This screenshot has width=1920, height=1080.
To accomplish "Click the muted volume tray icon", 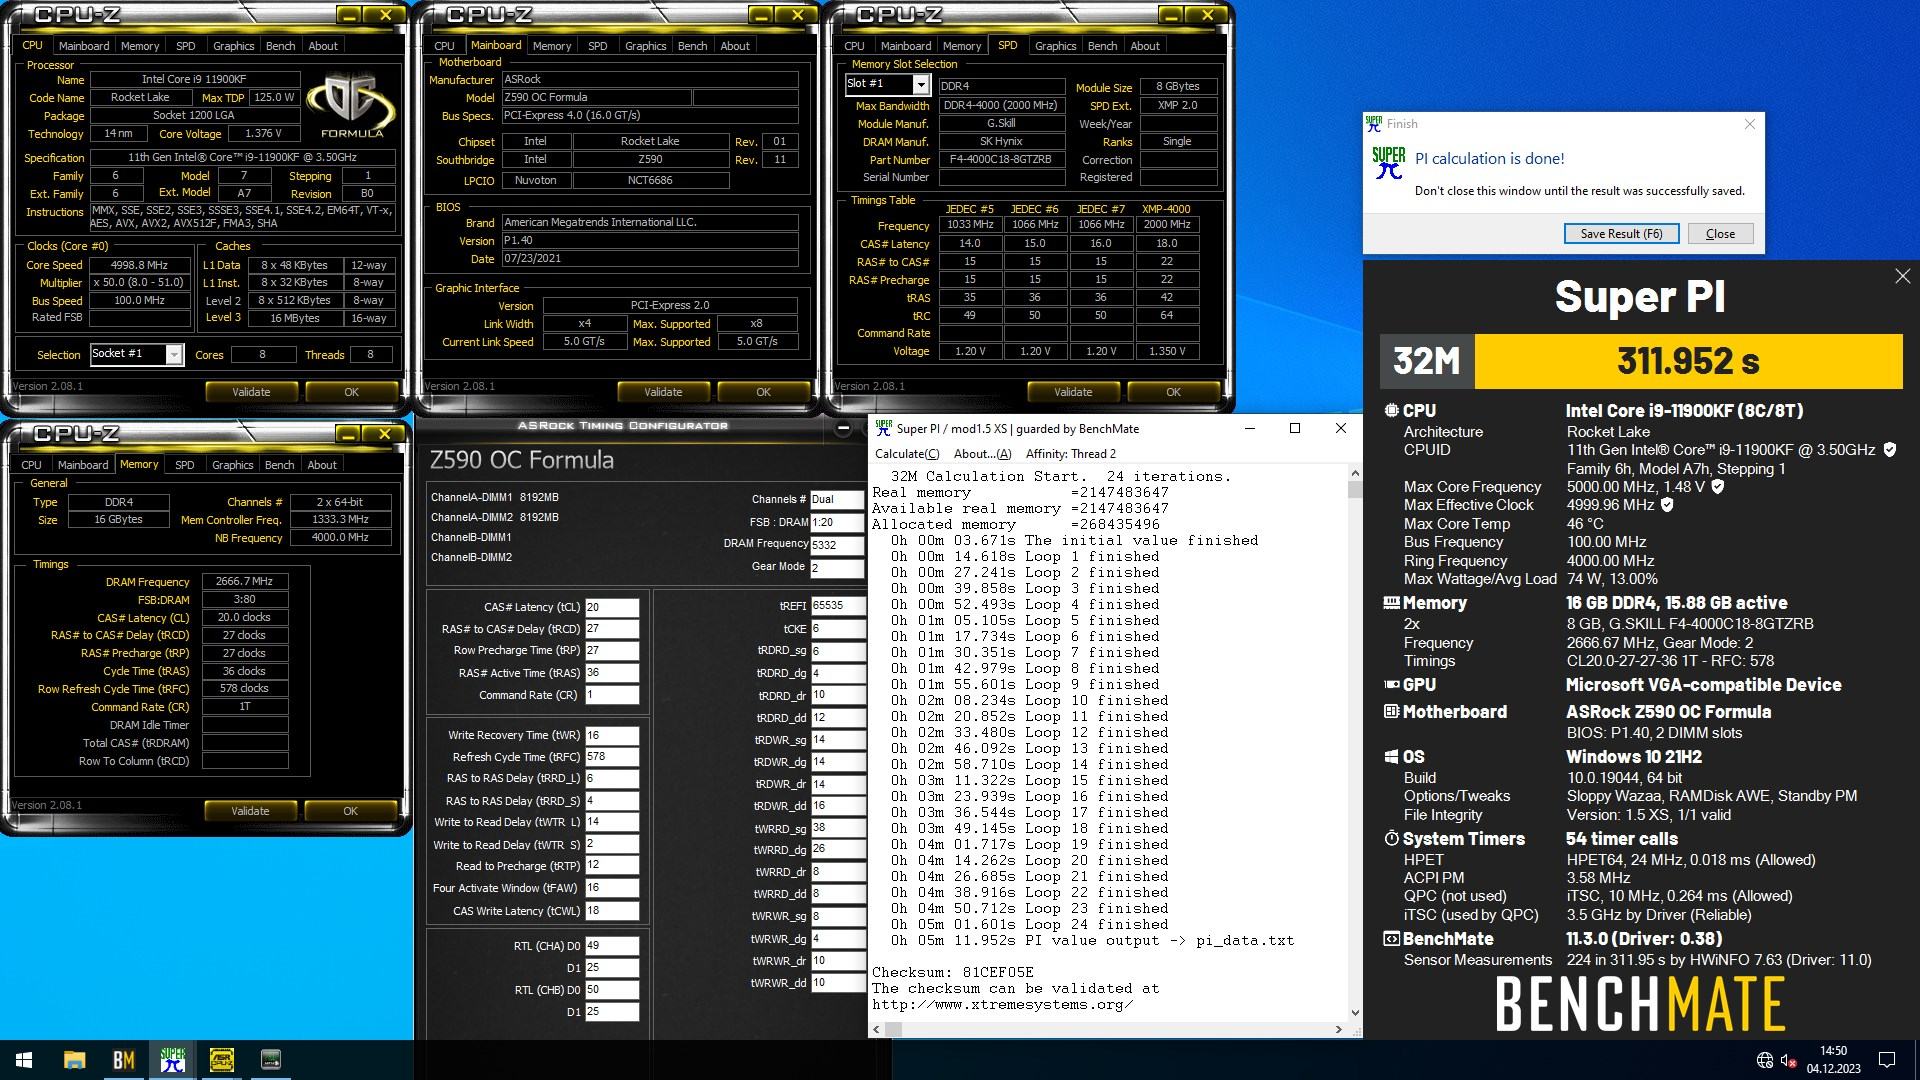I will (1789, 1060).
